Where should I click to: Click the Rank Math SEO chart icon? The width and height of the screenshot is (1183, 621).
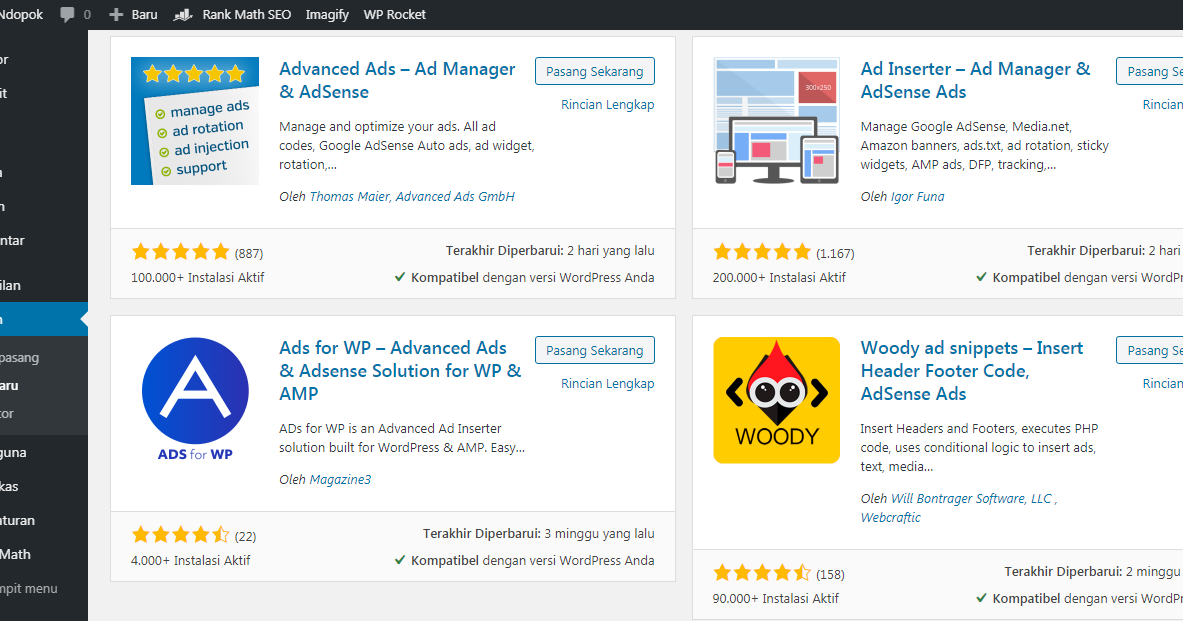pyautogui.click(x=182, y=14)
